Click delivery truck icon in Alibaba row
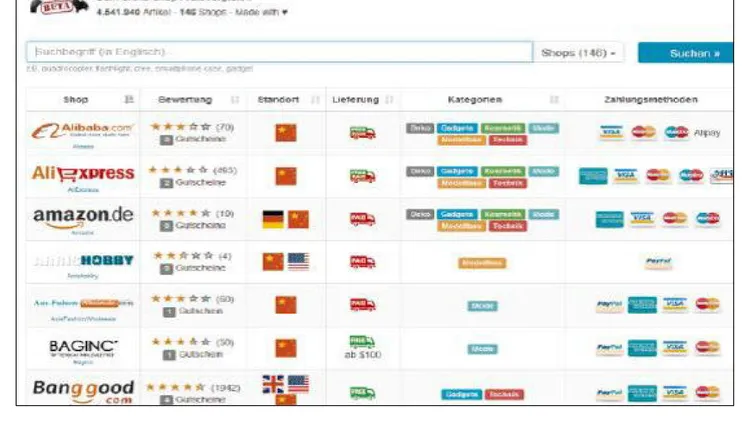This screenshot has width=750, height=421. point(363,133)
